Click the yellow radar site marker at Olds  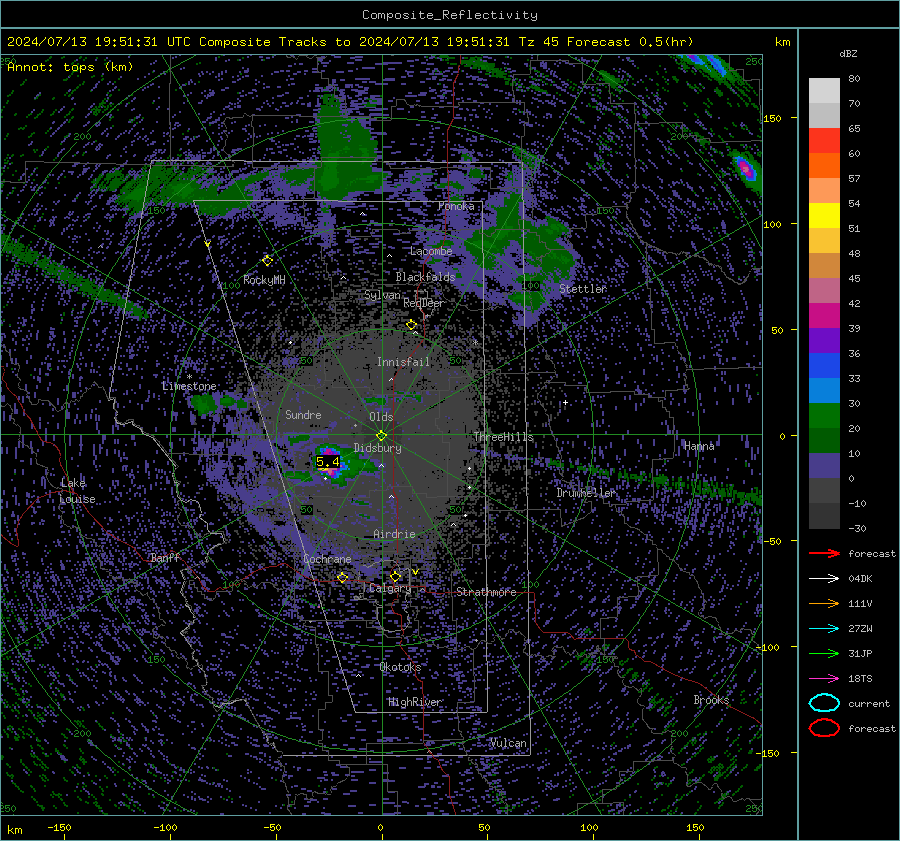[x=381, y=435]
